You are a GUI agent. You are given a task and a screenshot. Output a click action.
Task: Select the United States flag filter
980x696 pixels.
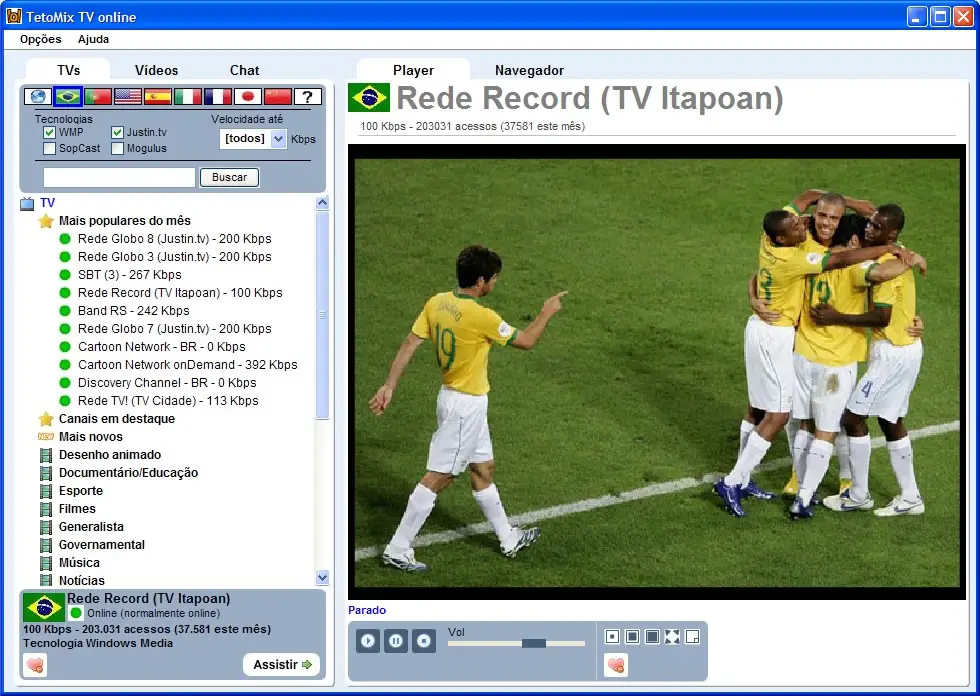coord(128,97)
